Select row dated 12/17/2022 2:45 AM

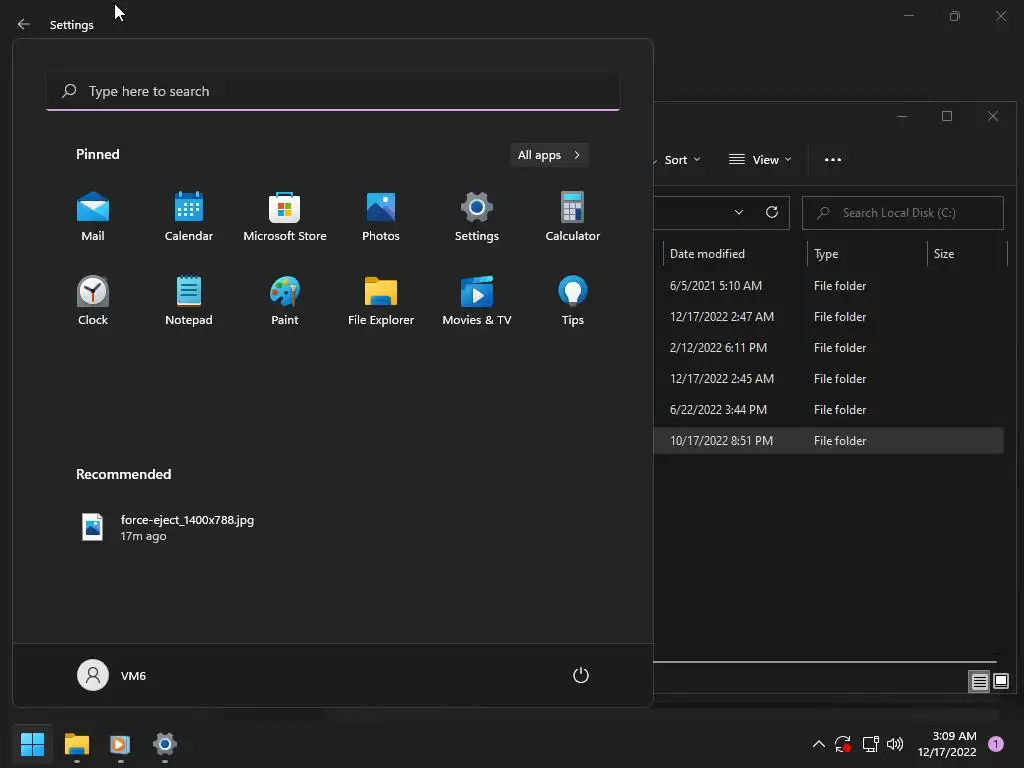[829, 379]
